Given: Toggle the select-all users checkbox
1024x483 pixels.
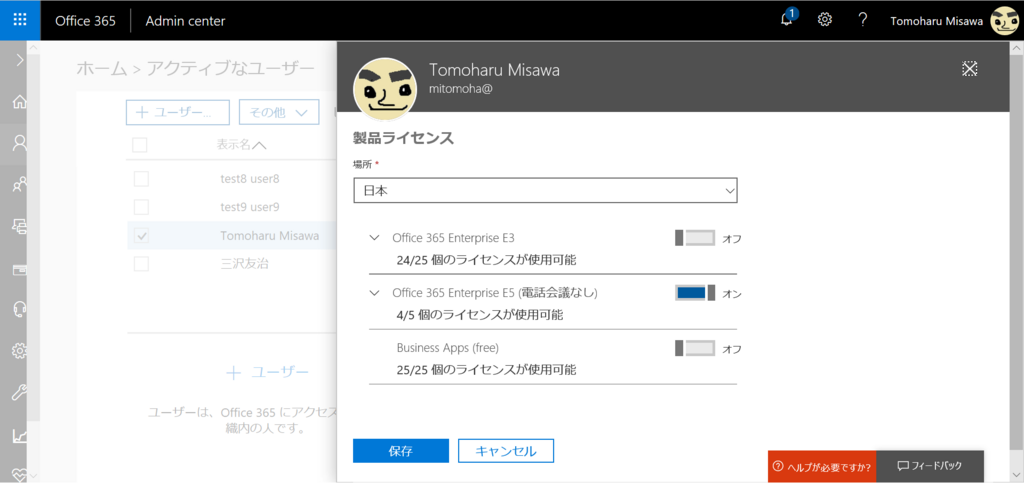Looking at the screenshot, I should tap(140, 145).
